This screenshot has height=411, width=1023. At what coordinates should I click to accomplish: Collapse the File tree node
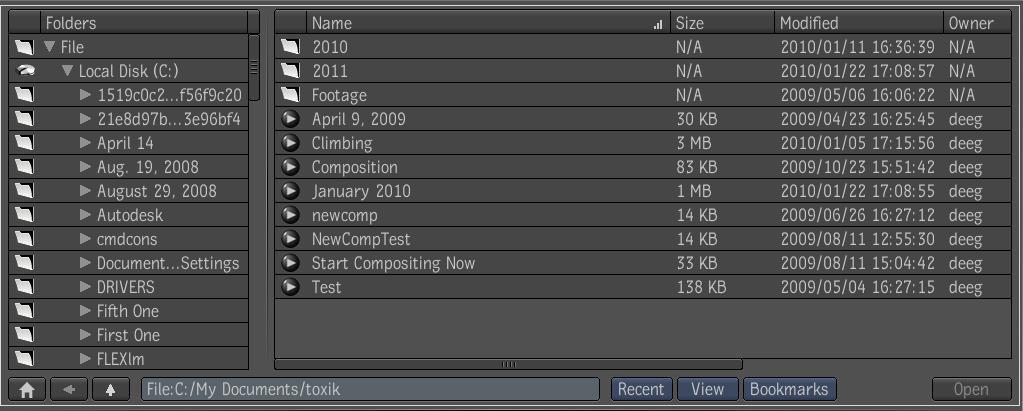coord(50,47)
